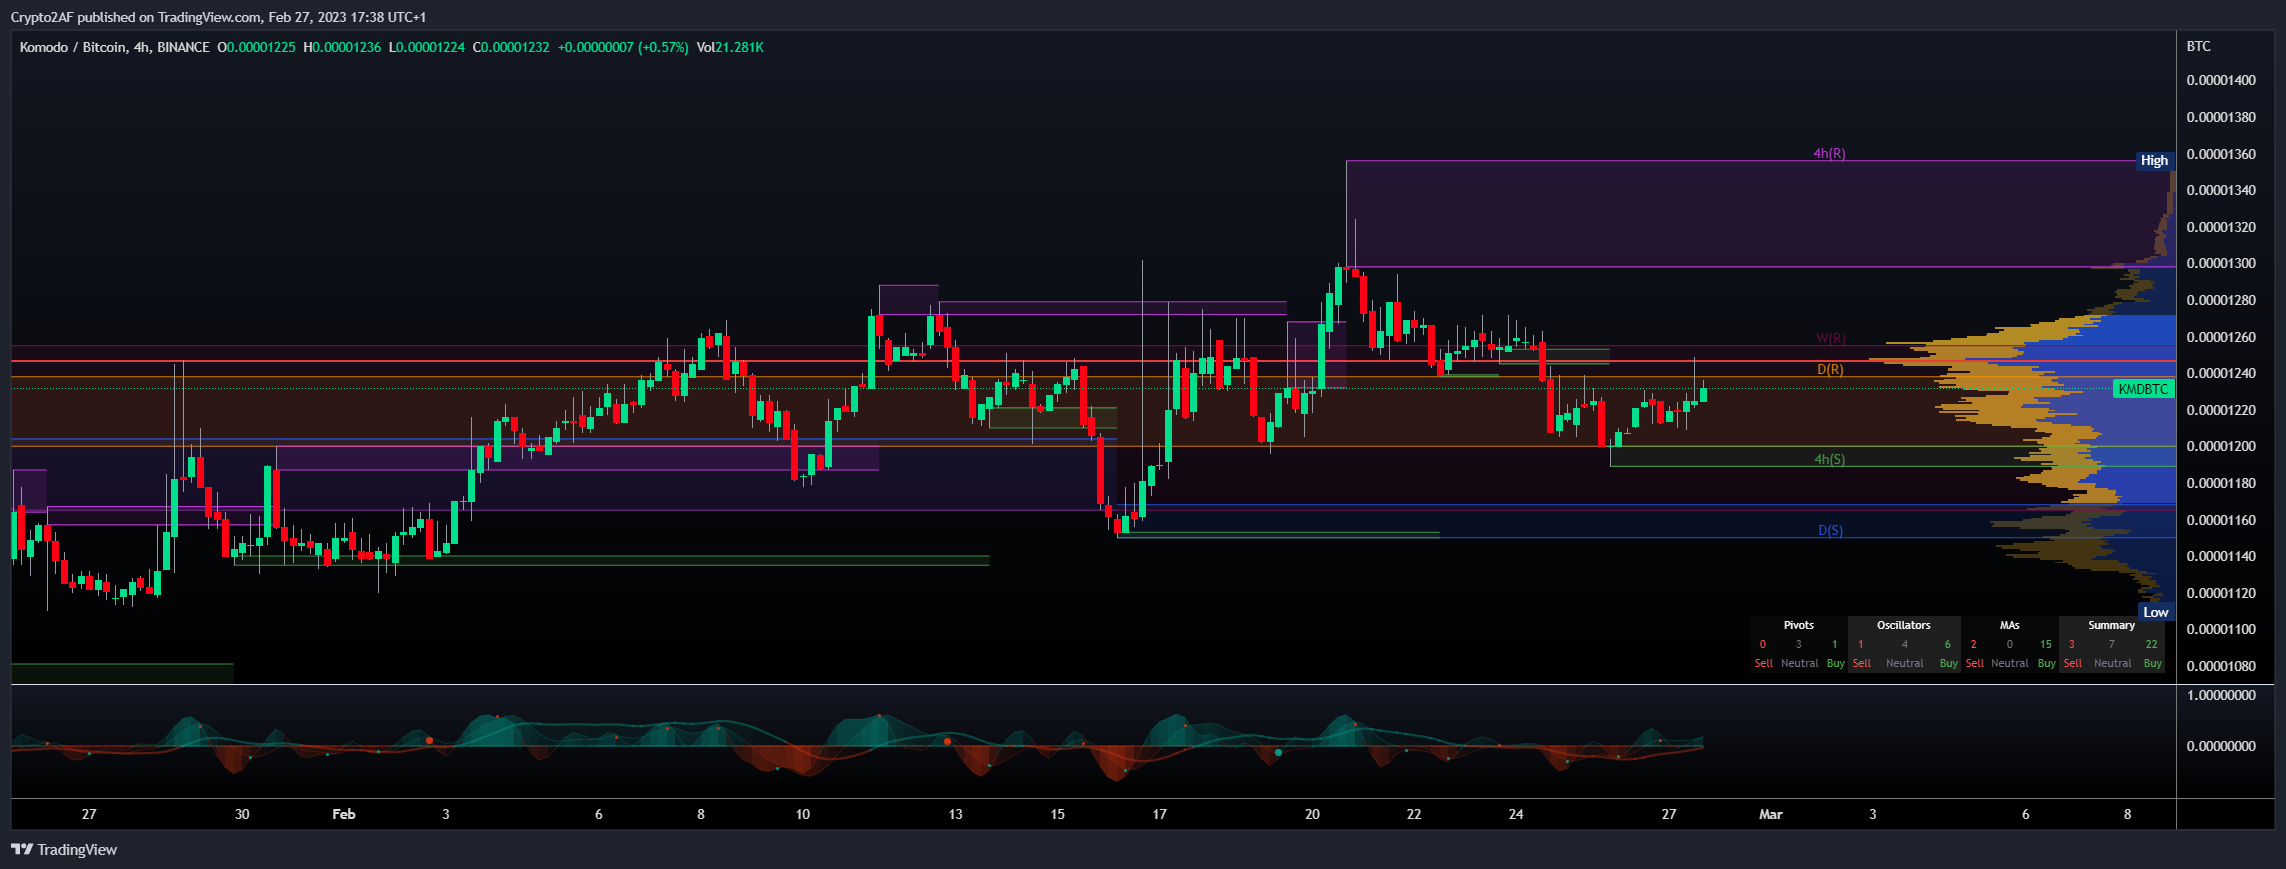The width and height of the screenshot is (2286, 869).
Task: Click the volume reading Vol21.281K
Action: tap(730, 47)
